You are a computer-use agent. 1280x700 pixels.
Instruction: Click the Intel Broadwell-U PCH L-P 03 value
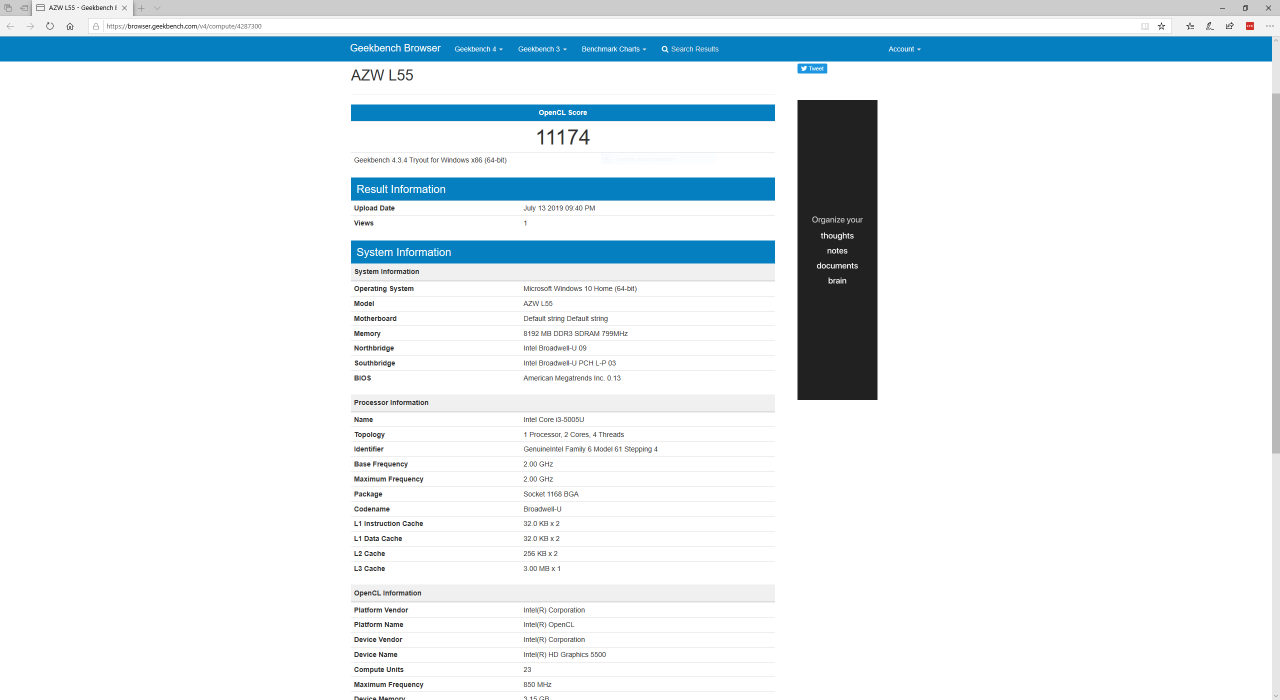[570, 363]
